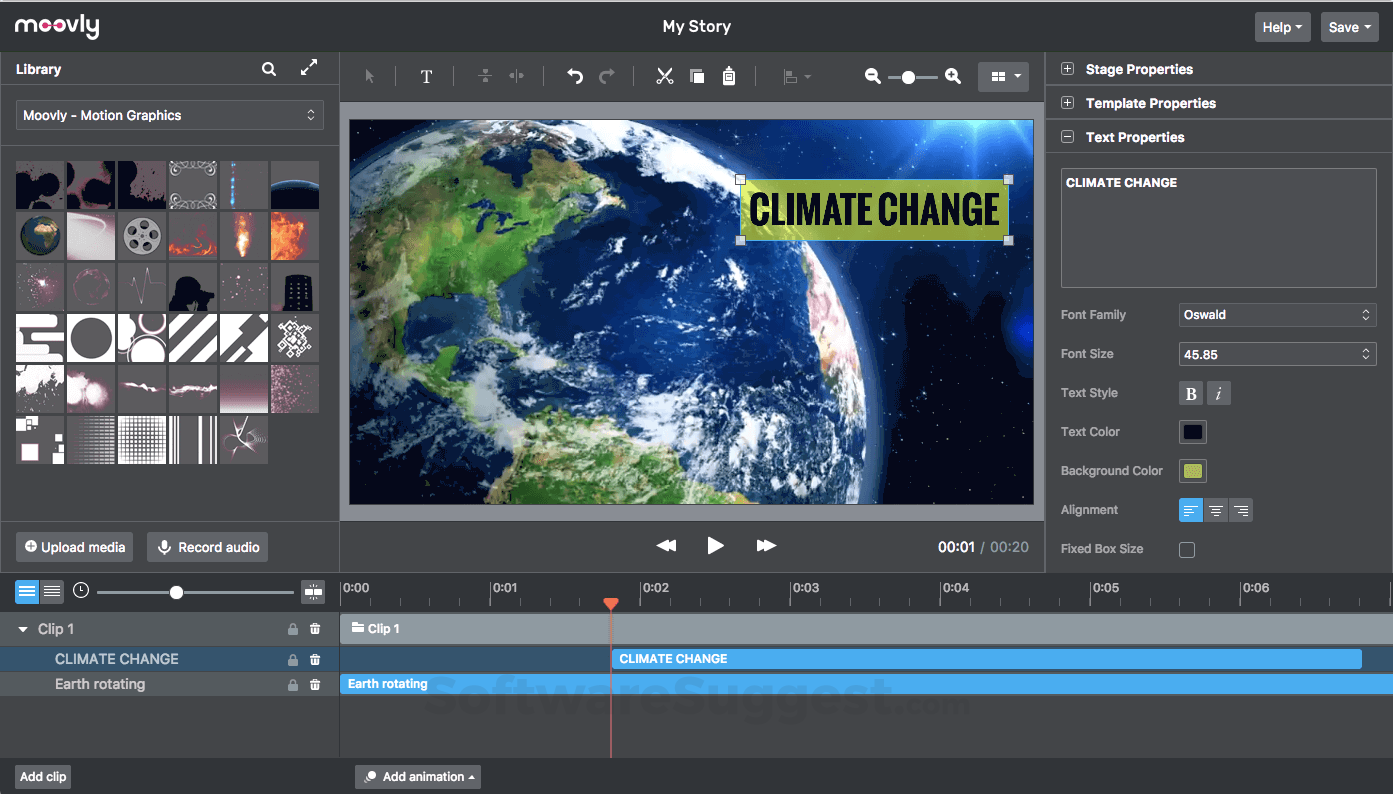Click the Undo arrow icon

coord(575,77)
